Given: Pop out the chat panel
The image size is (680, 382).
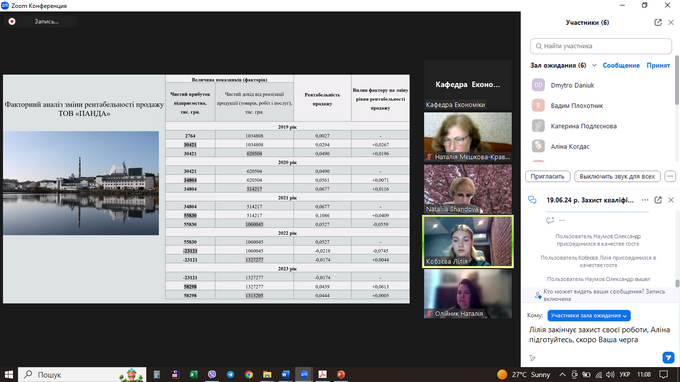Looking at the screenshot, I should pyautogui.click(x=658, y=200).
